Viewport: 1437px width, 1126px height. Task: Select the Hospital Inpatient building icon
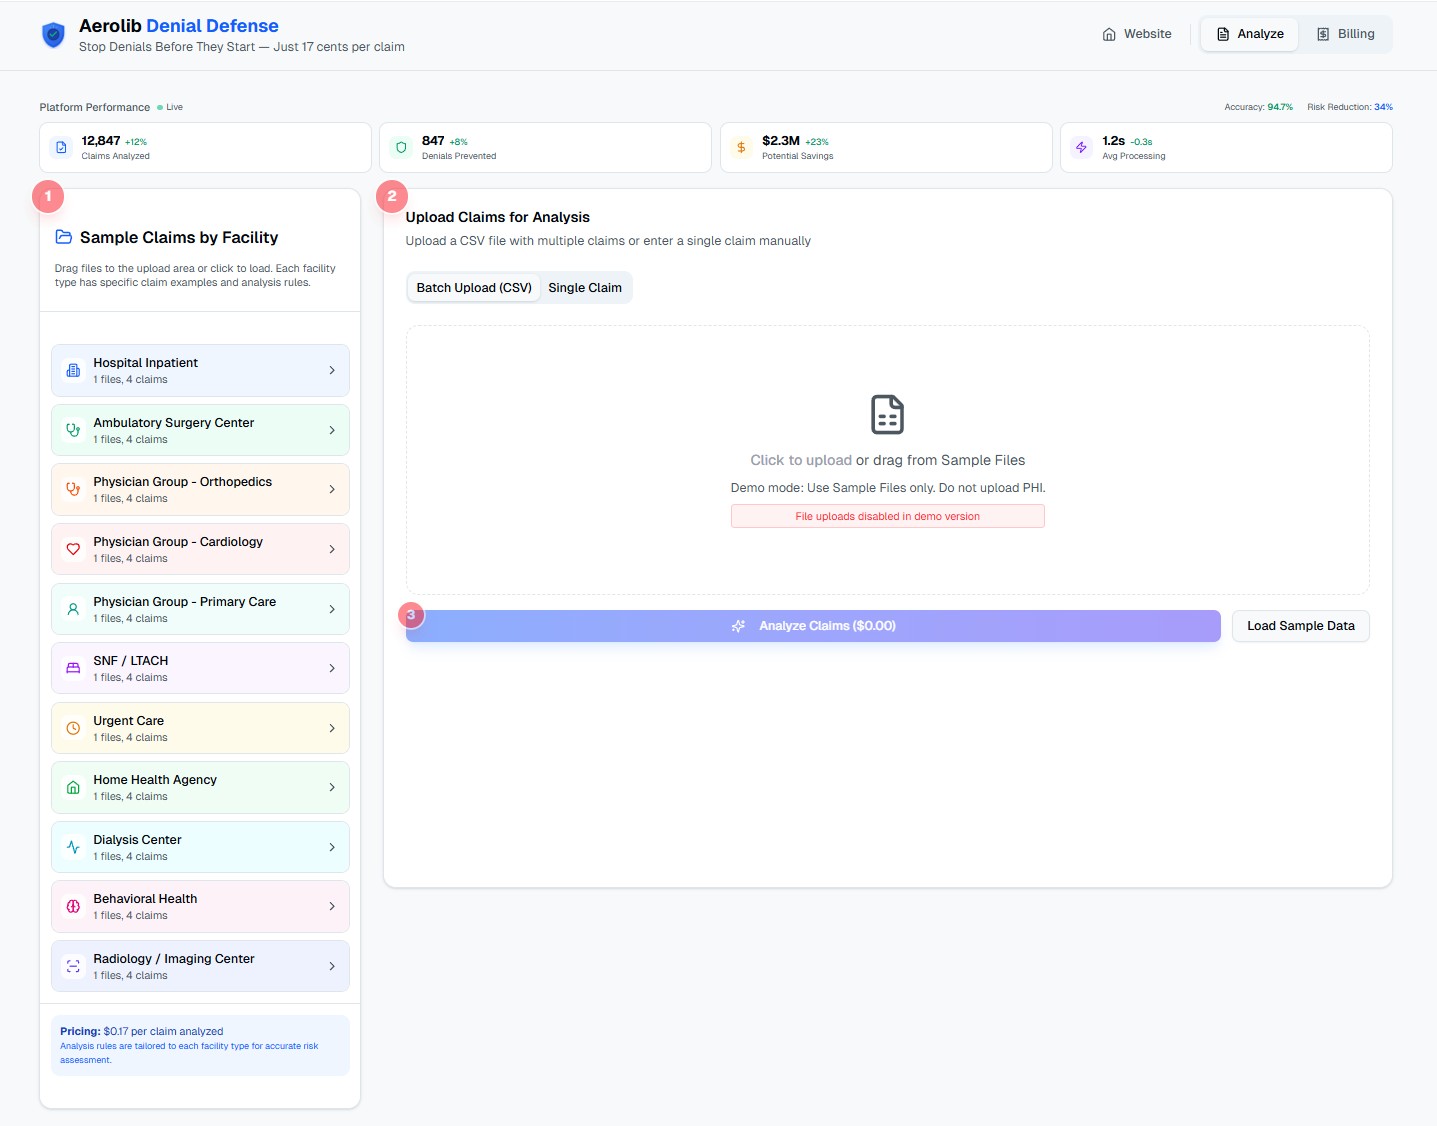pos(72,370)
